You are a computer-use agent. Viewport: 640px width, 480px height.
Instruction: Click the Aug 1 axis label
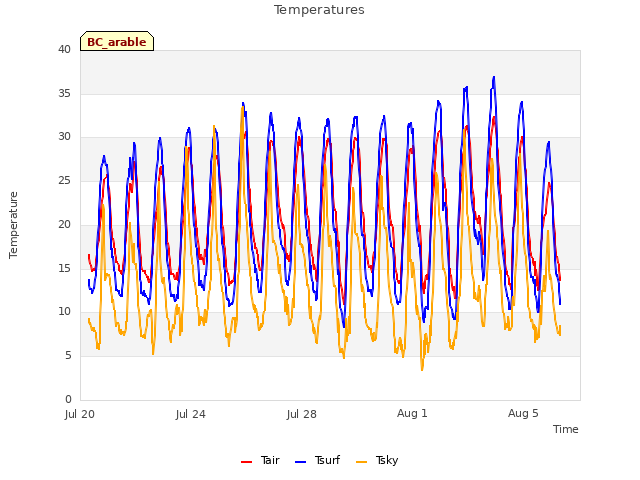[412, 413]
